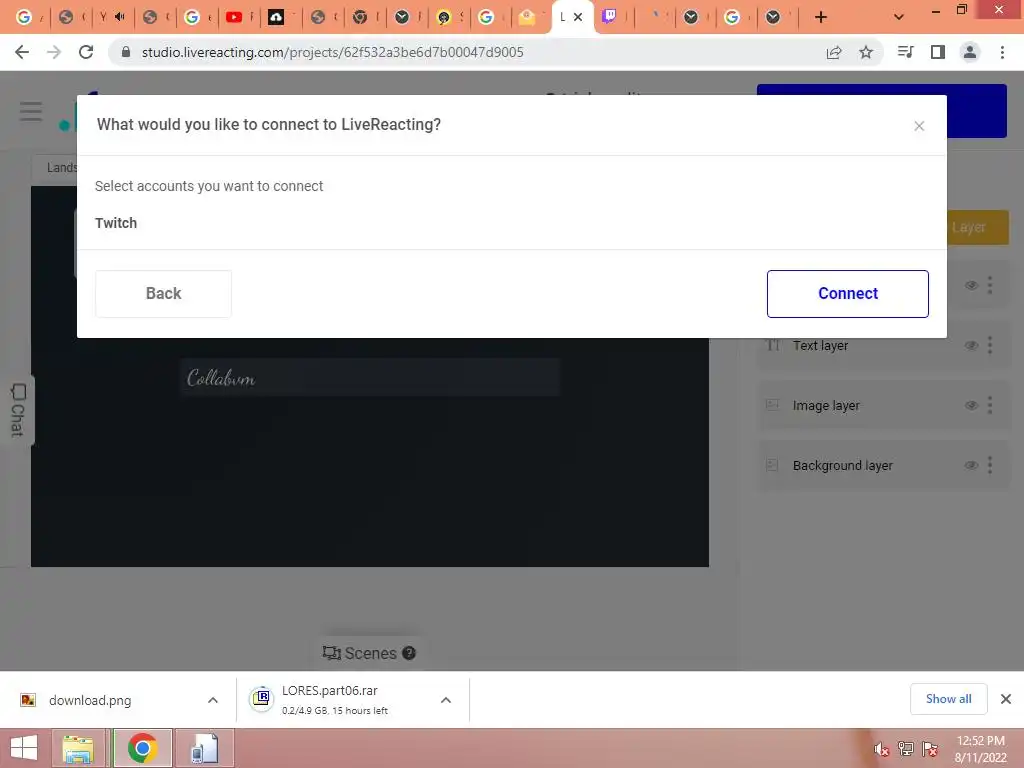Select the Text layer row
This screenshot has width=1024, height=768.
(x=883, y=345)
